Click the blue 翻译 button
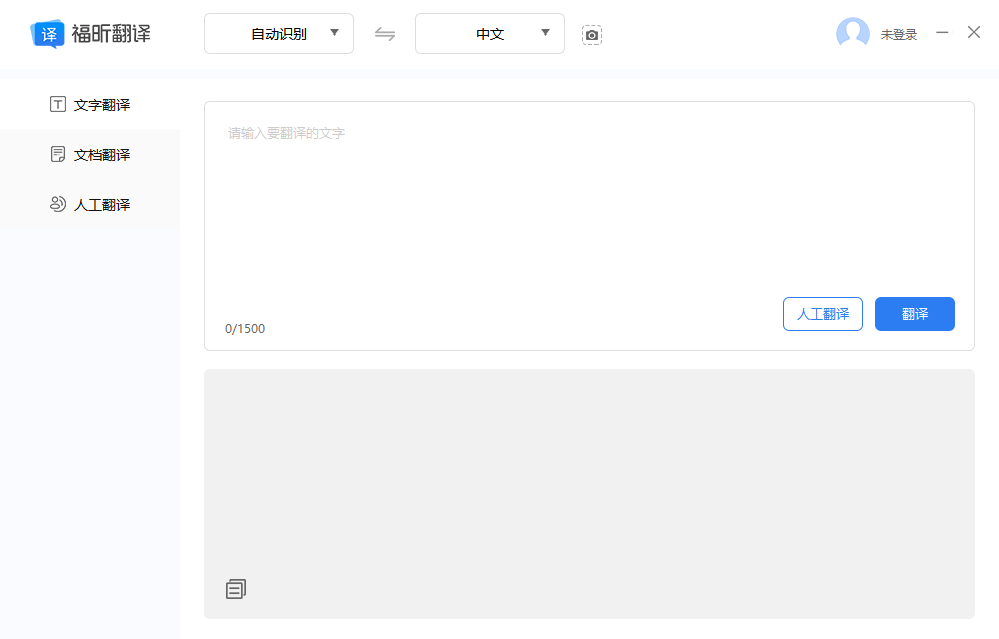 pos(914,313)
